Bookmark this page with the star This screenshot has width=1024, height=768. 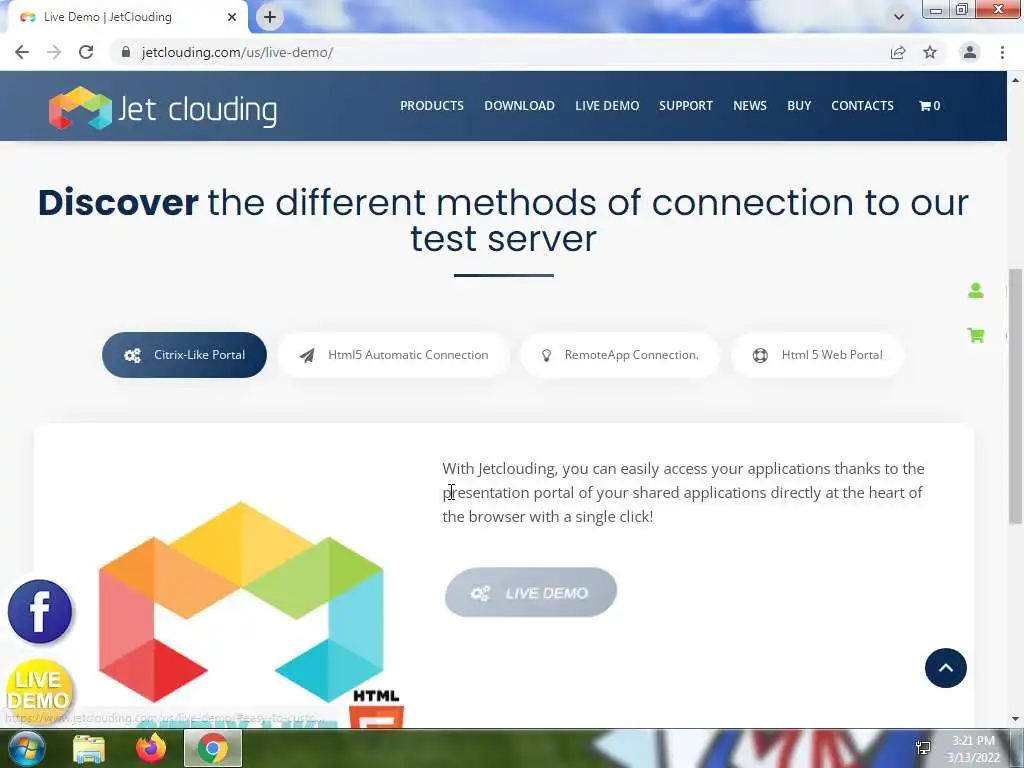(x=930, y=52)
